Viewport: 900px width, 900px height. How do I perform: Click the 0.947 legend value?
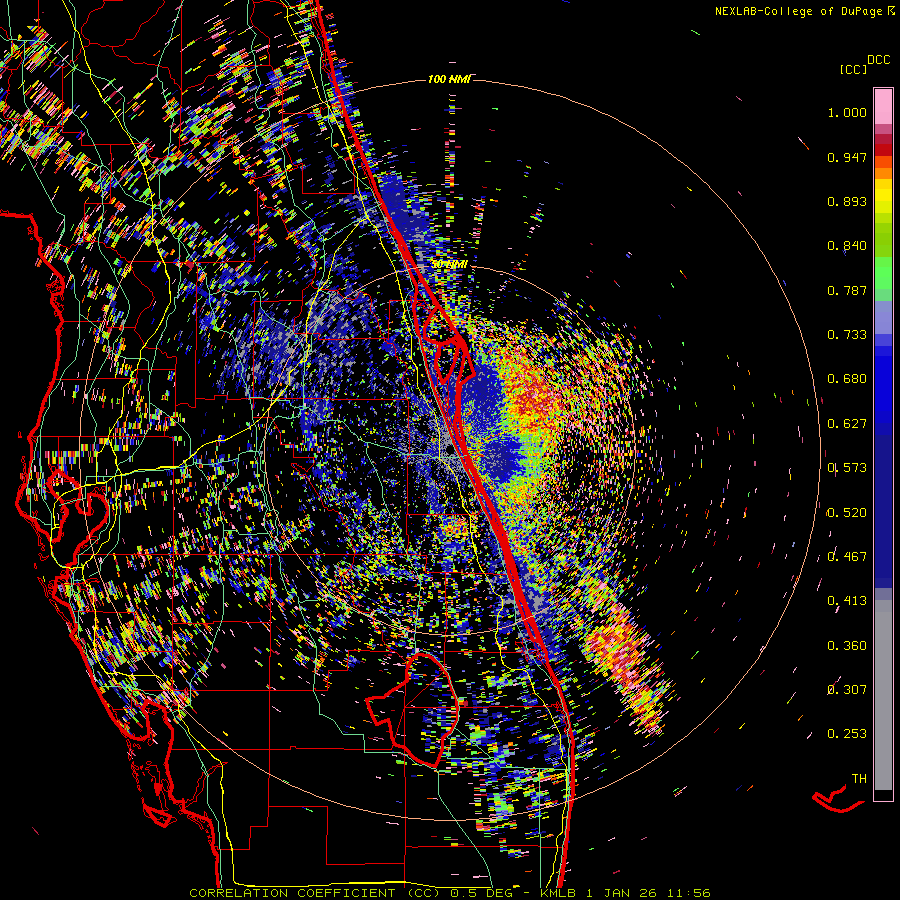click(x=847, y=157)
